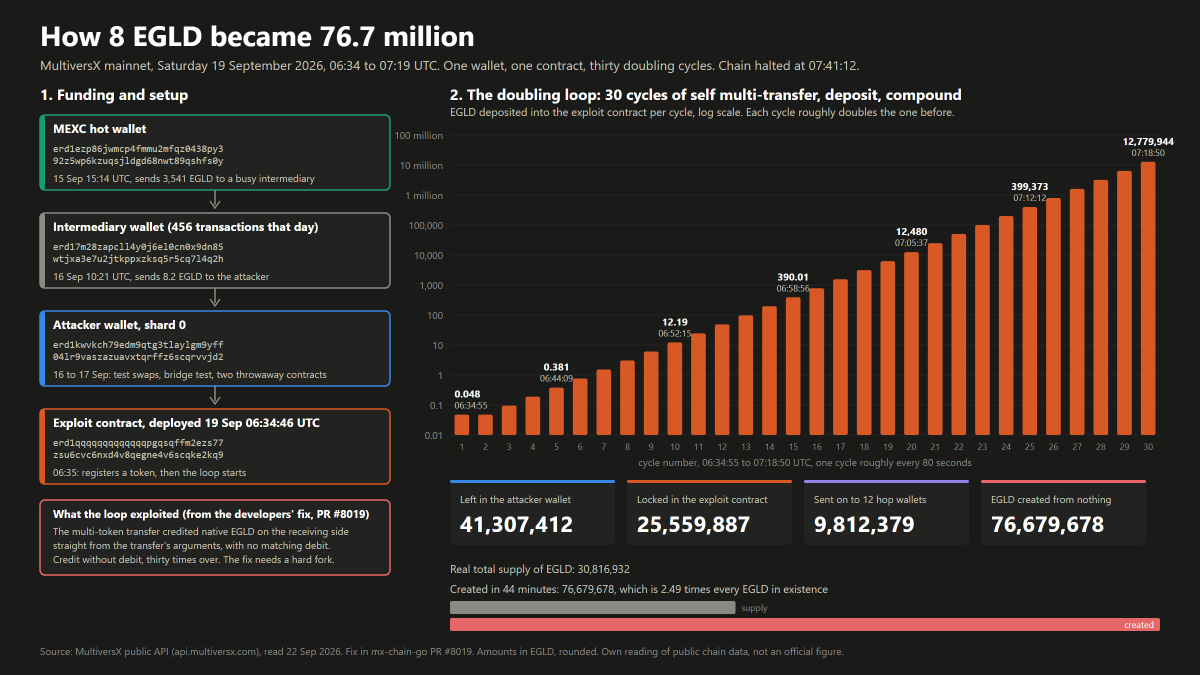Click the note "16 Sep 10:21 UTC, sends 8.2 EGLD"
This screenshot has width=1200, height=675.
pos(161,277)
